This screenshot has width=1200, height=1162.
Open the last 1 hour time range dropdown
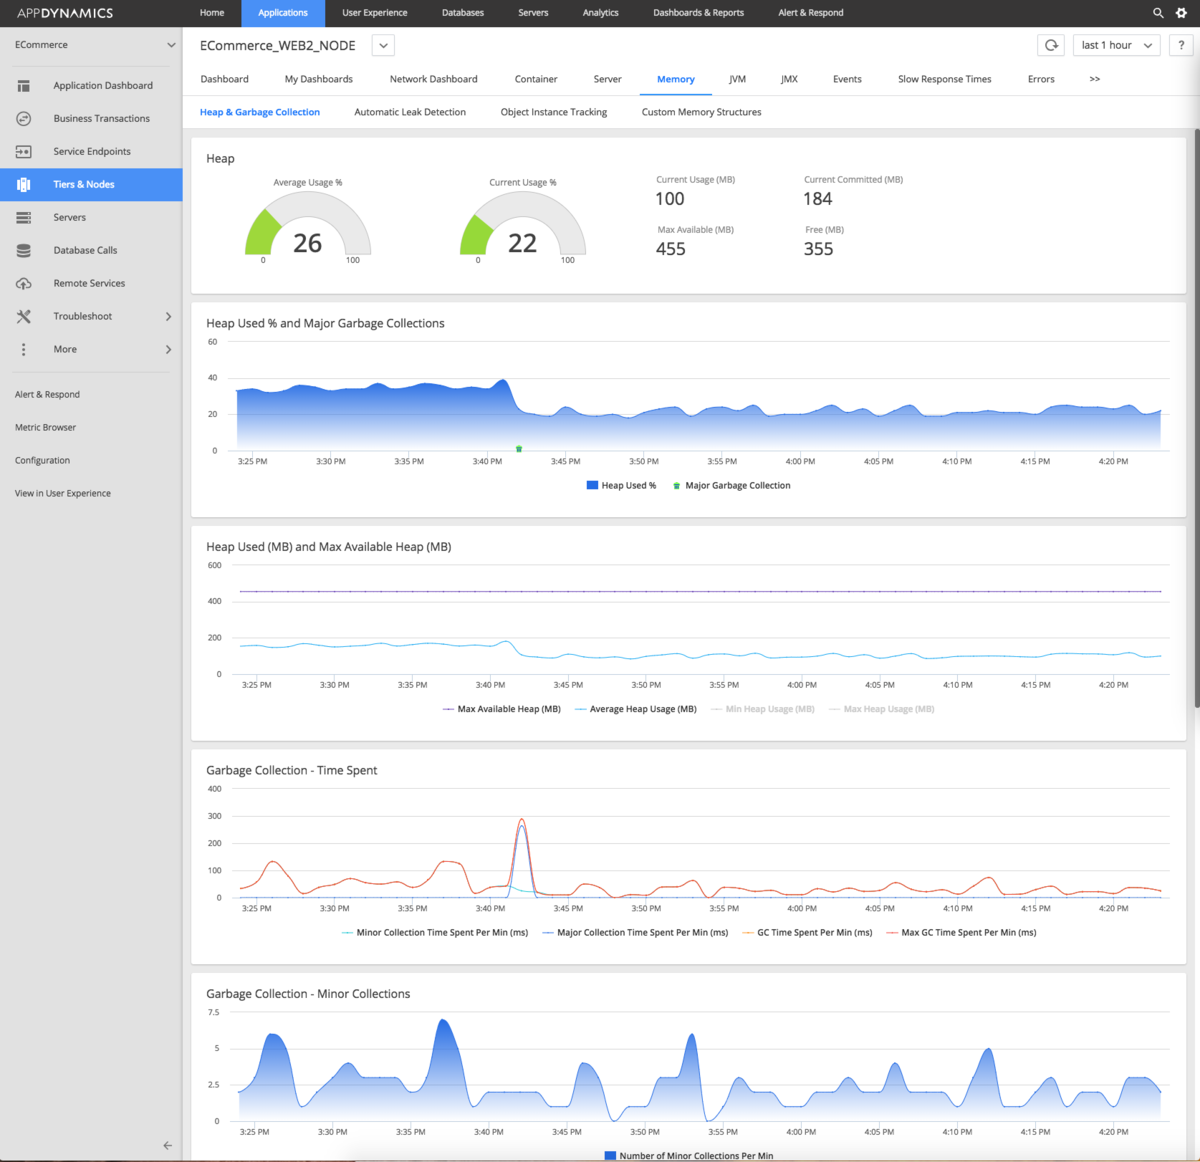tap(1117, 45)
